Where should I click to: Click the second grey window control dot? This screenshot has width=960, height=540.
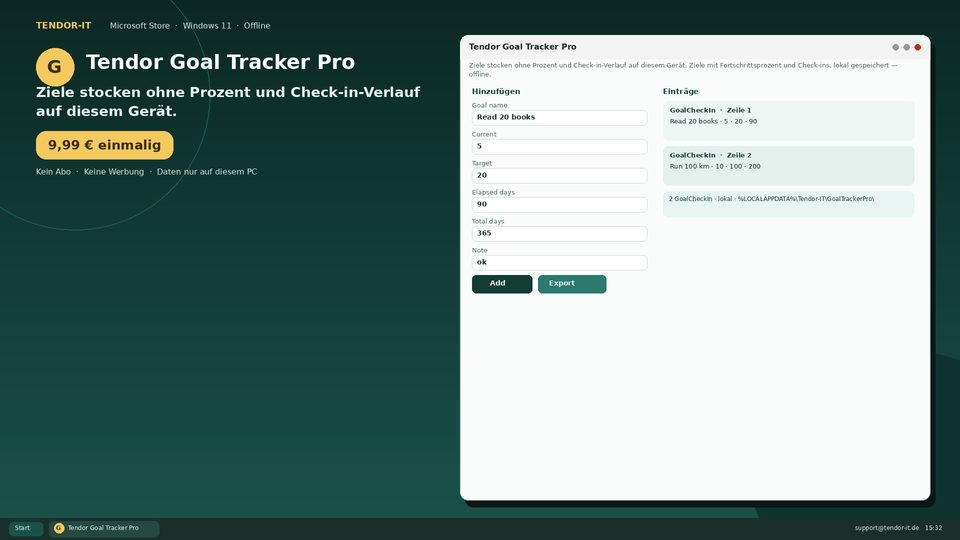pos(906,47)
